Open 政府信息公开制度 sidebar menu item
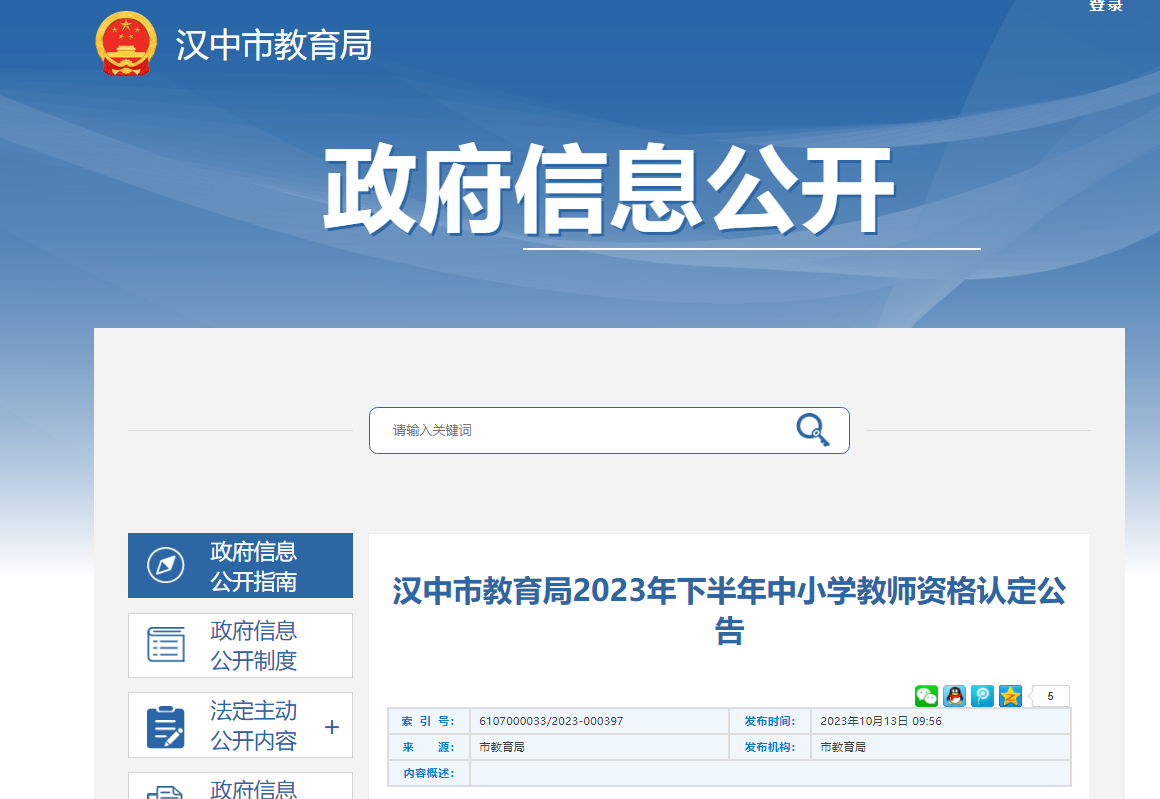The height and width of the screenshot is (799, 1160). (x=253, y=645)
